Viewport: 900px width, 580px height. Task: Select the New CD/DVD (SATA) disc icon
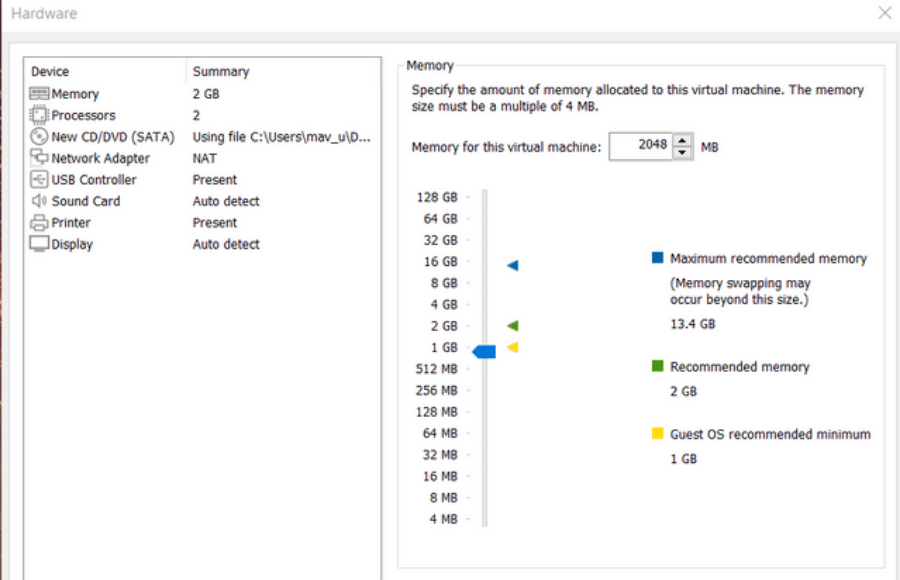click(x=40, y=137)
